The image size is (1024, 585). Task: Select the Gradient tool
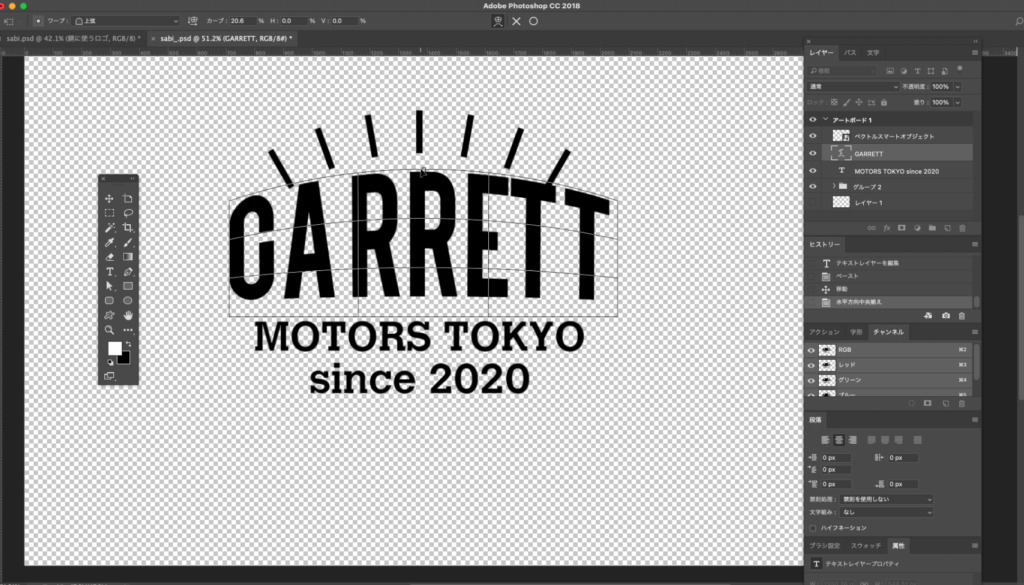[127, 257]
